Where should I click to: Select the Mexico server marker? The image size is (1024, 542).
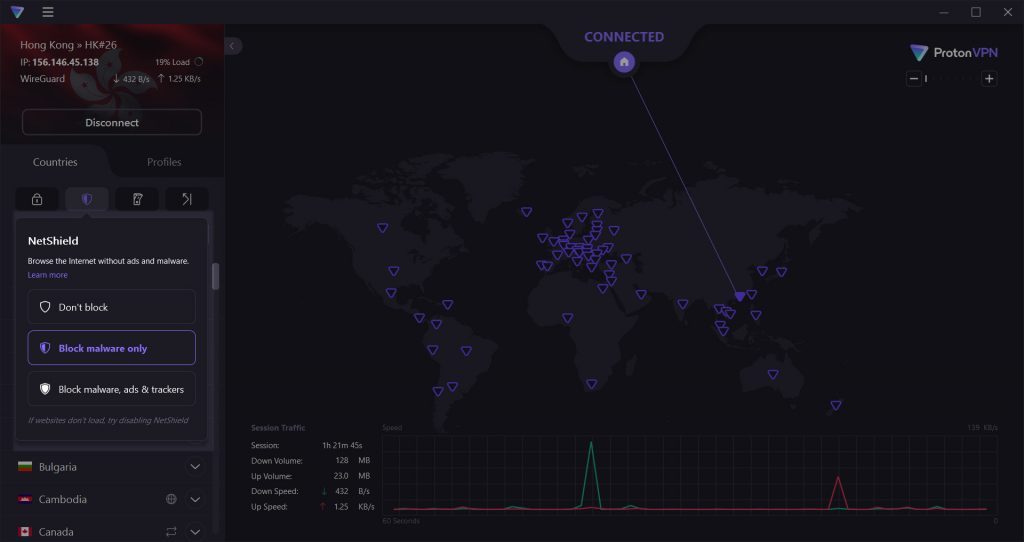tap(391, 293)
